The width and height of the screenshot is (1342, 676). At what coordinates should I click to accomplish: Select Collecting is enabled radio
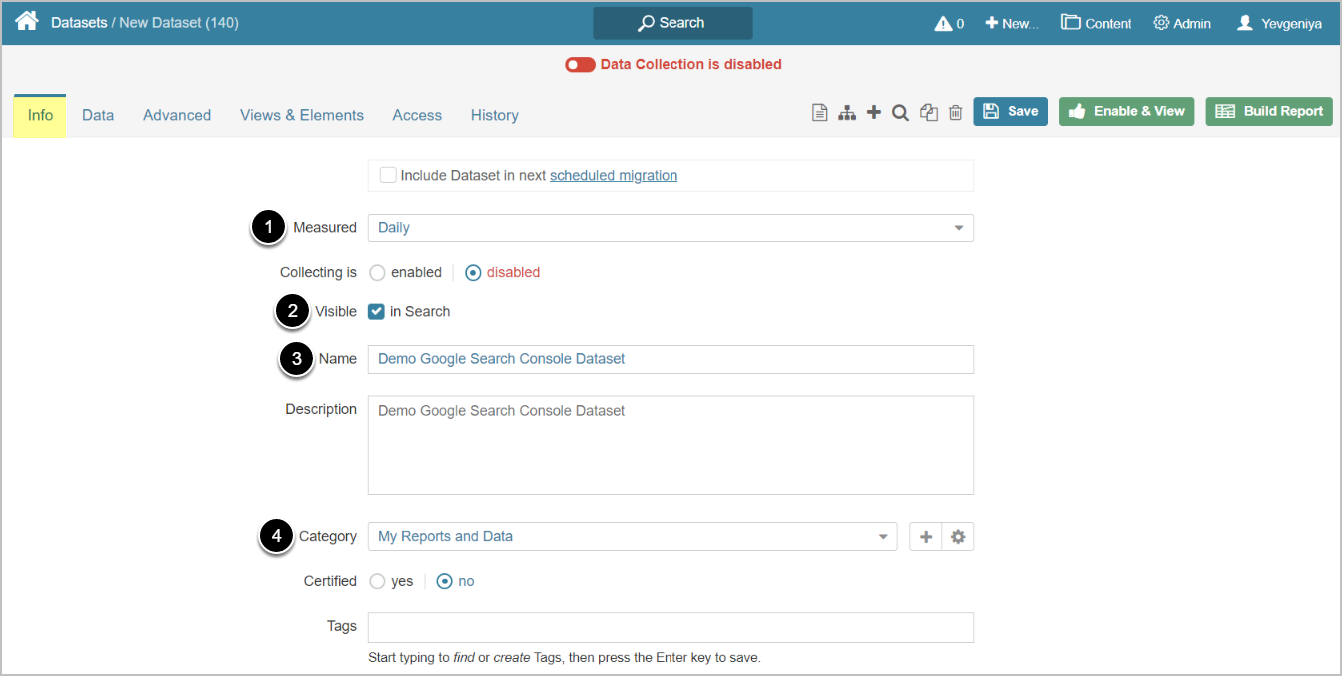[377, 272]
